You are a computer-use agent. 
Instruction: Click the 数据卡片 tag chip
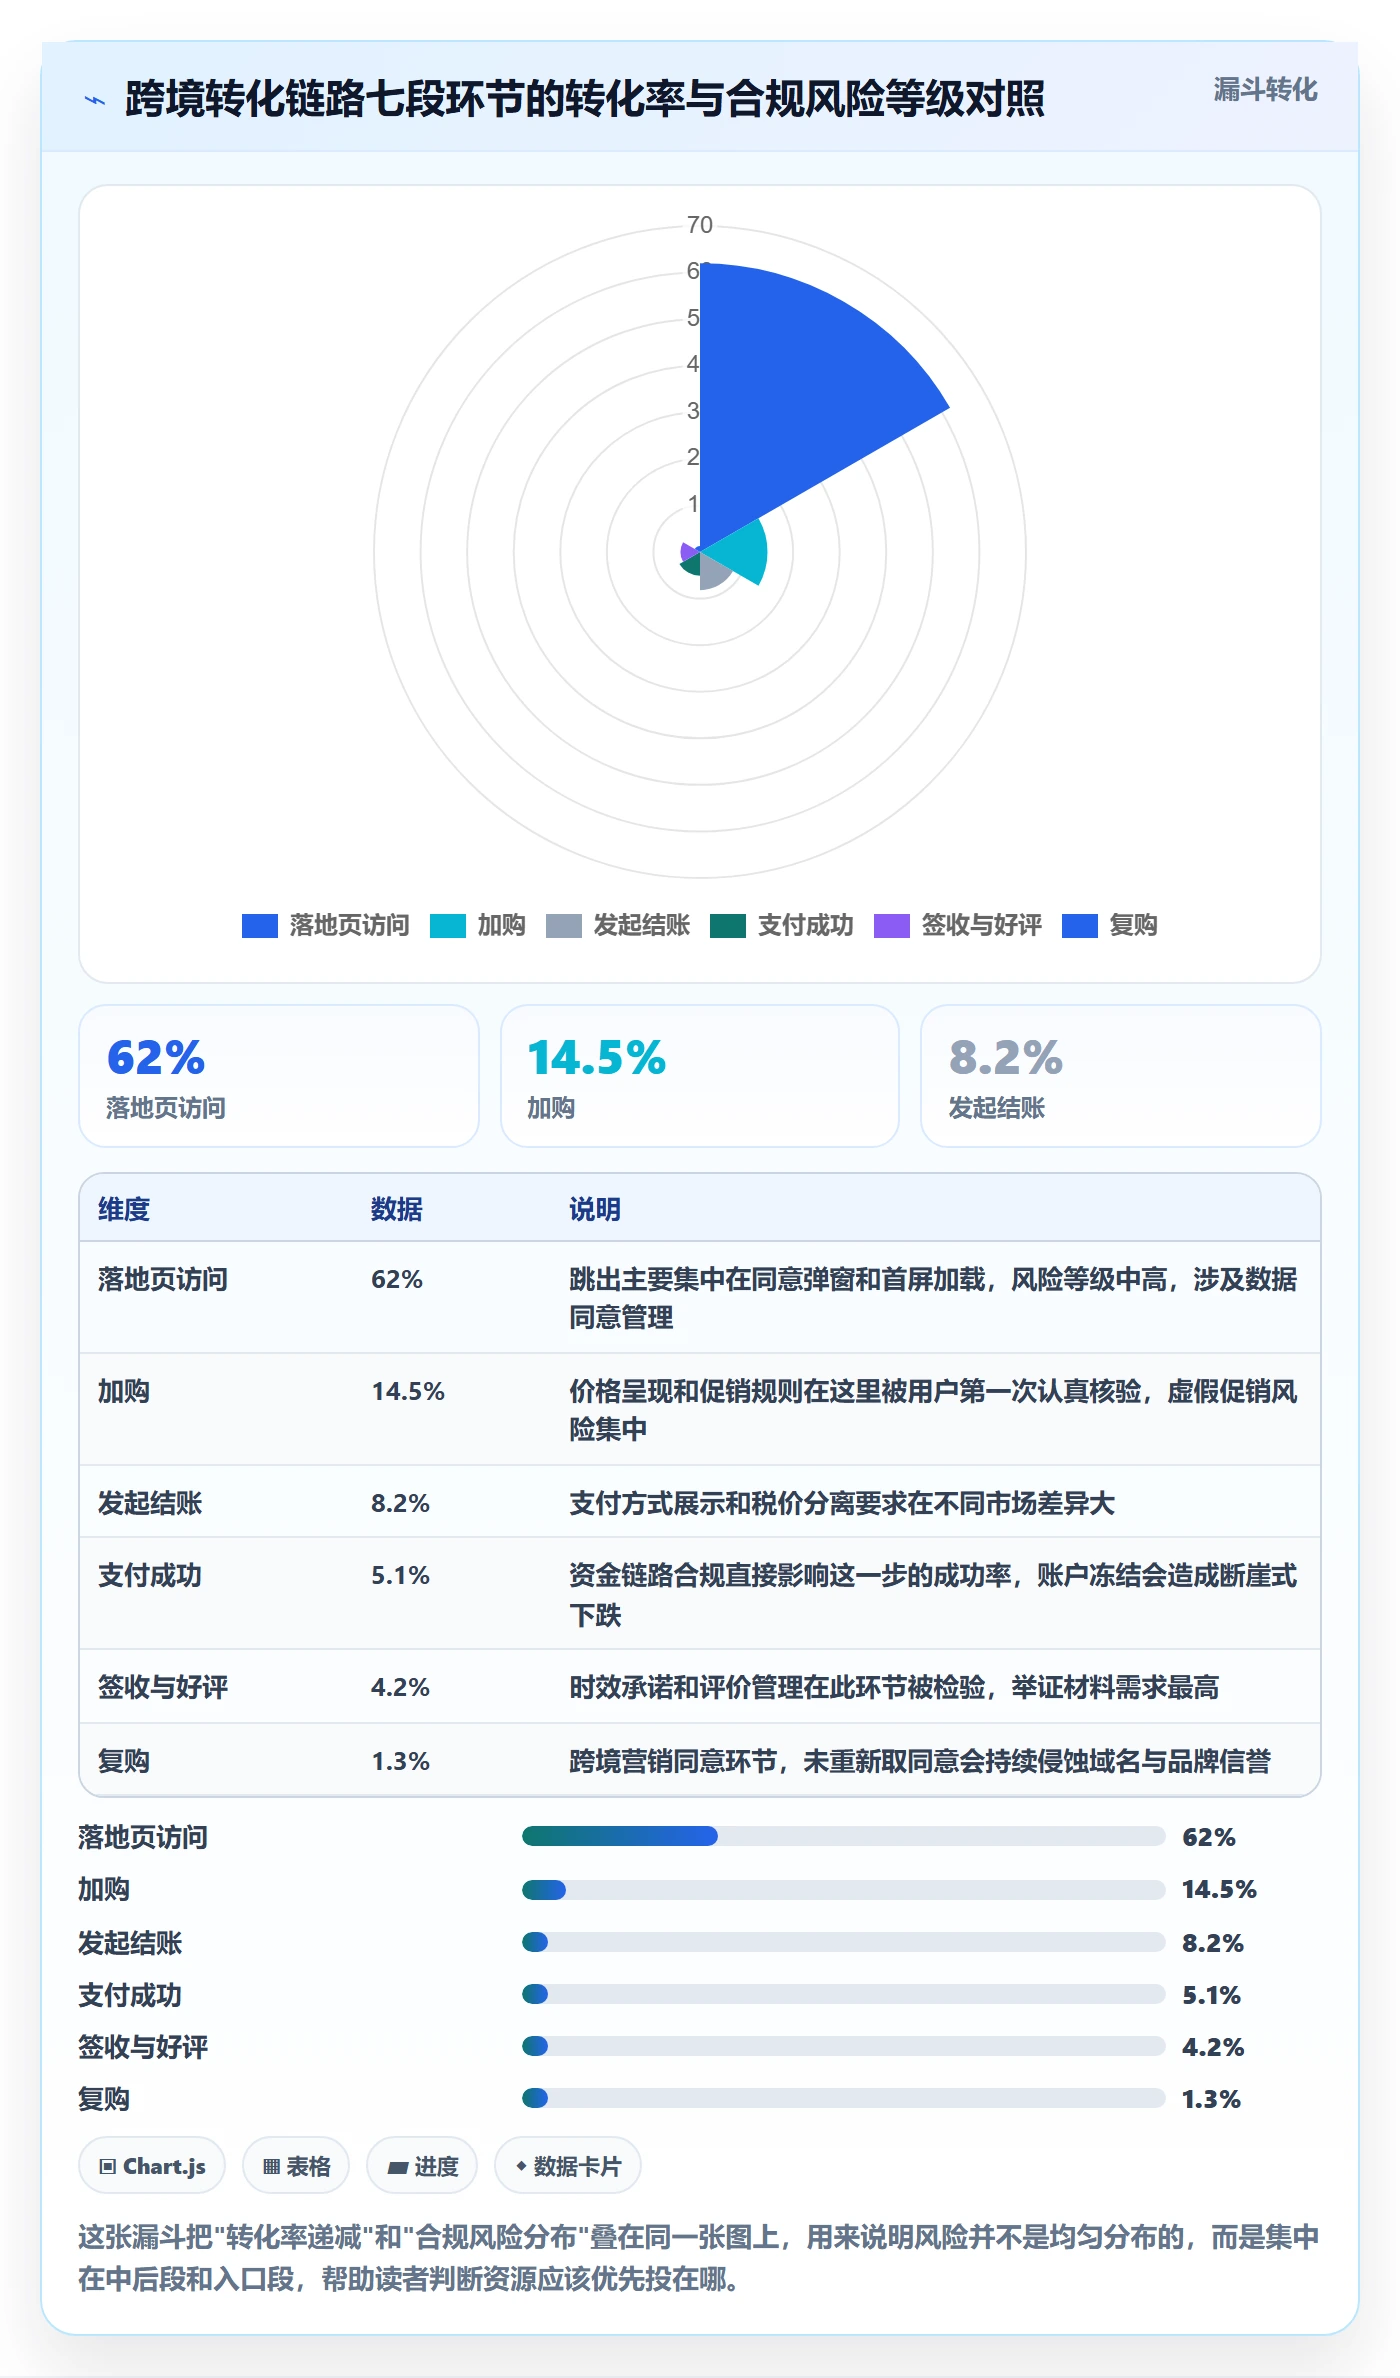click(568, 2166)
